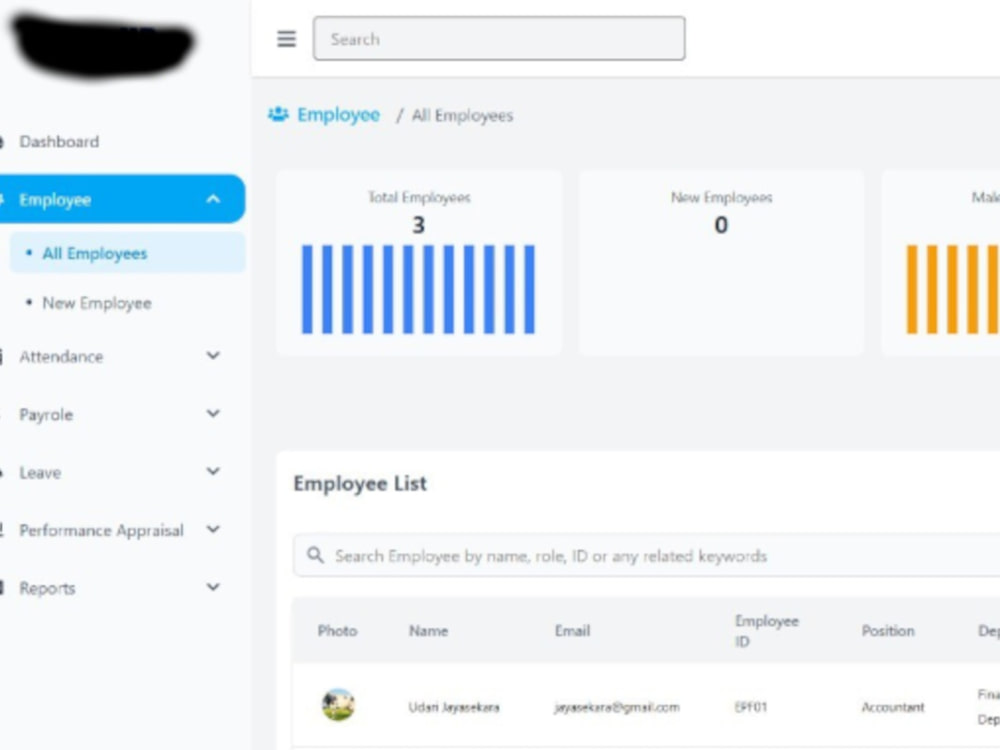The width and height of the screenshot is (1000, 750).
Task: Open Udari Jayasekara's profile photo
Action: click(x=338, y=705)
